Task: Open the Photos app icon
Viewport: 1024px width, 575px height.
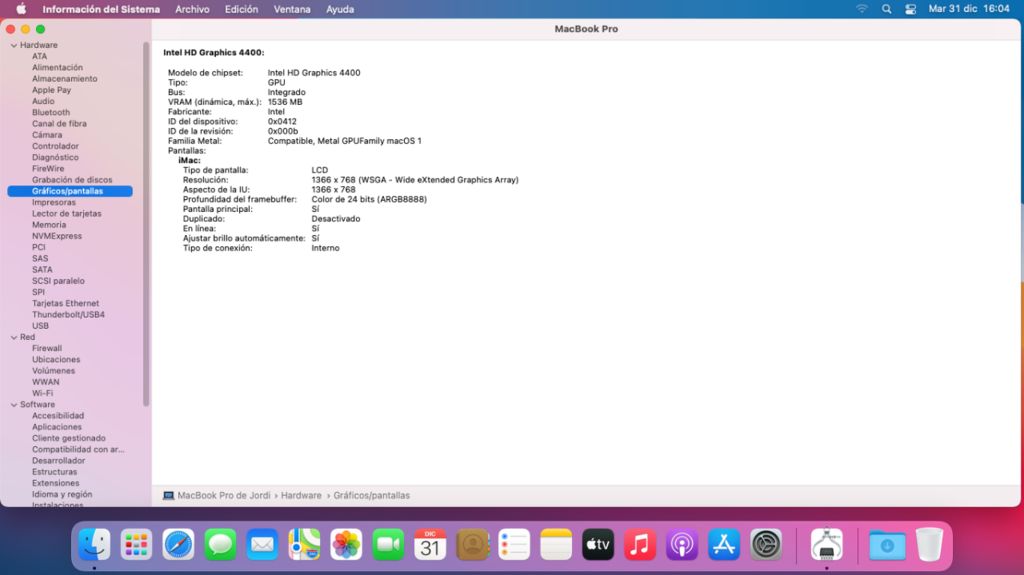Action: coord(346,545)
